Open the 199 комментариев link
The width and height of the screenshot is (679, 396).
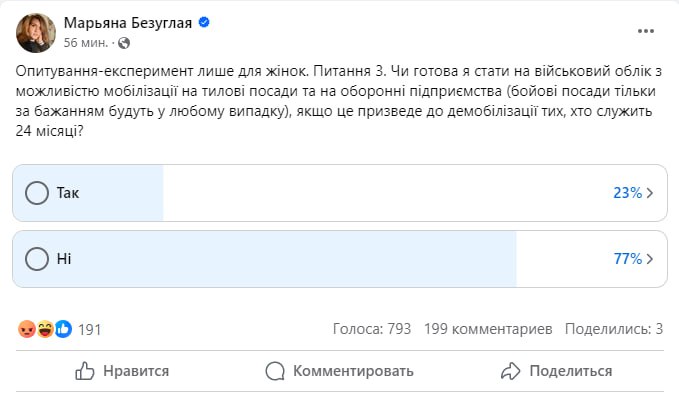488,329
